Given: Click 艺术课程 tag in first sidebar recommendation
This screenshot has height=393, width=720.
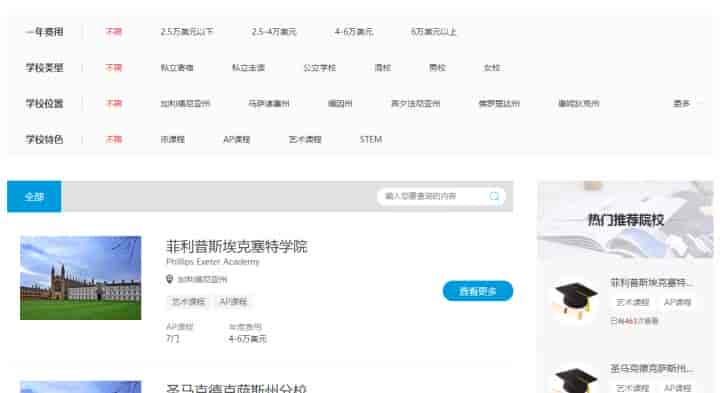Looking at the screenshot, I should tap(632, 302).
